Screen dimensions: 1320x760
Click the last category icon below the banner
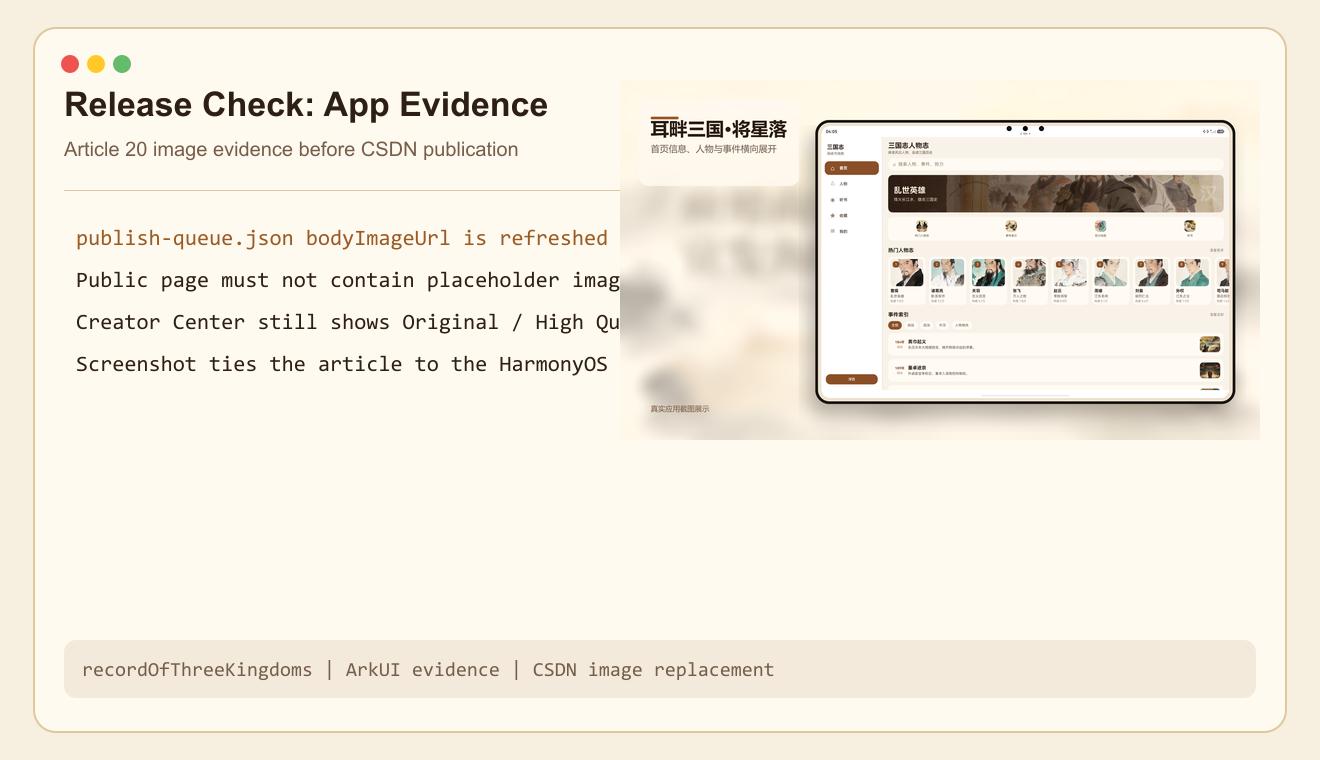pos(1190,226)
